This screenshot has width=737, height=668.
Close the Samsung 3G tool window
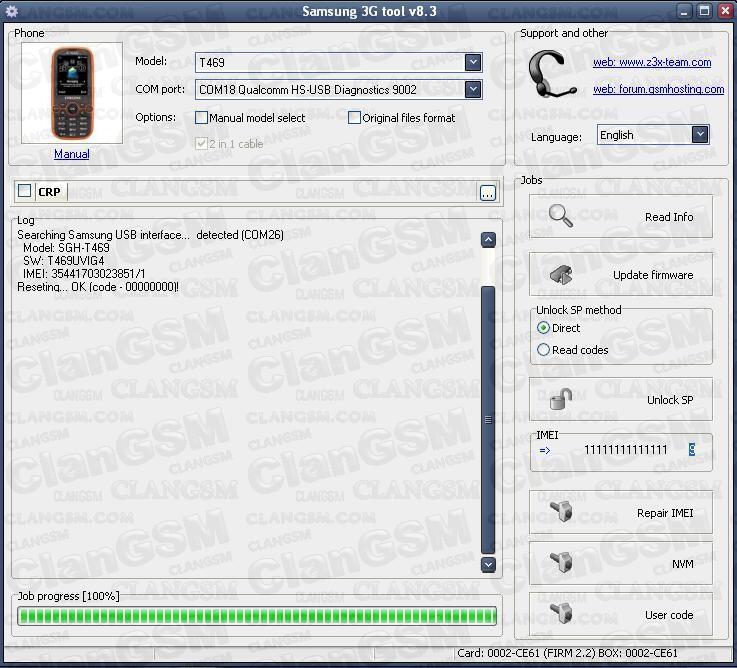(725, 11)
